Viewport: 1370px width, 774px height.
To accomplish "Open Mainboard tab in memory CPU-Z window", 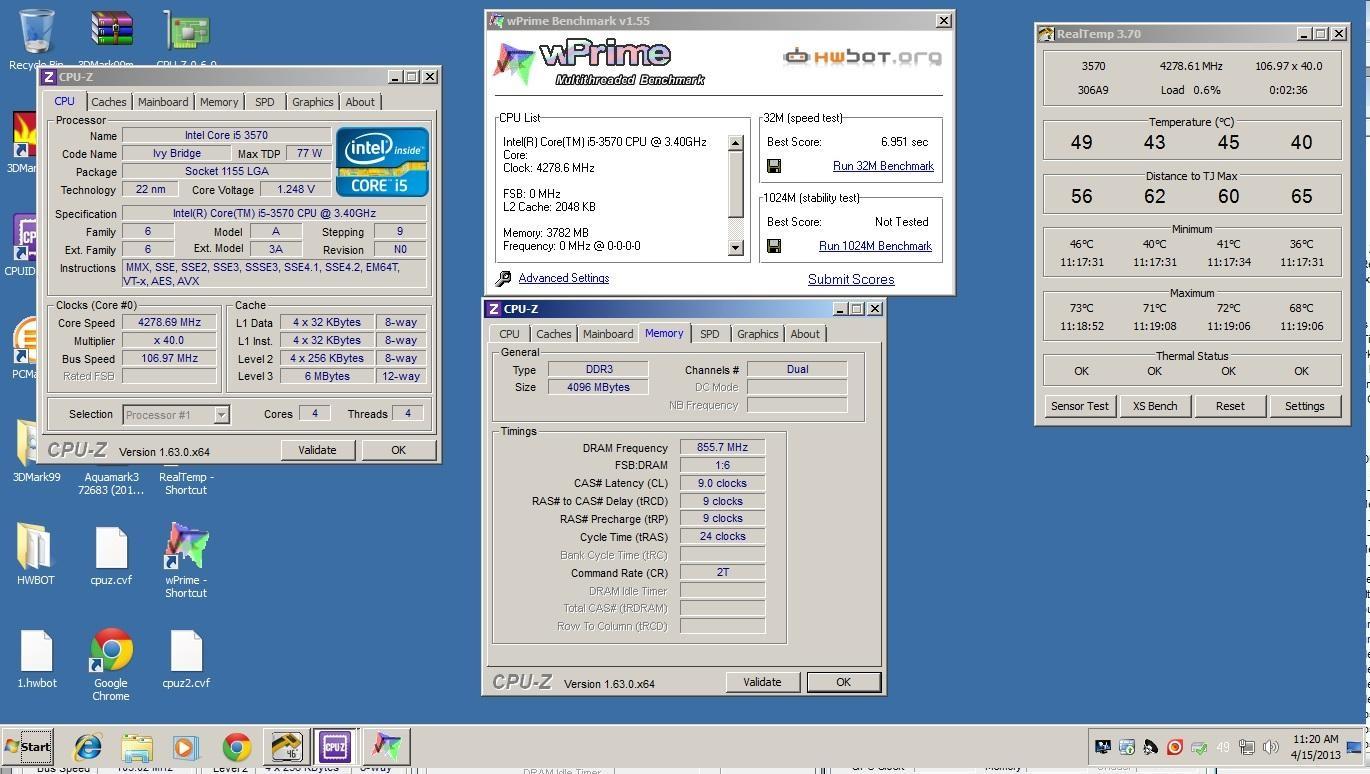I will [x=608, y=334].
